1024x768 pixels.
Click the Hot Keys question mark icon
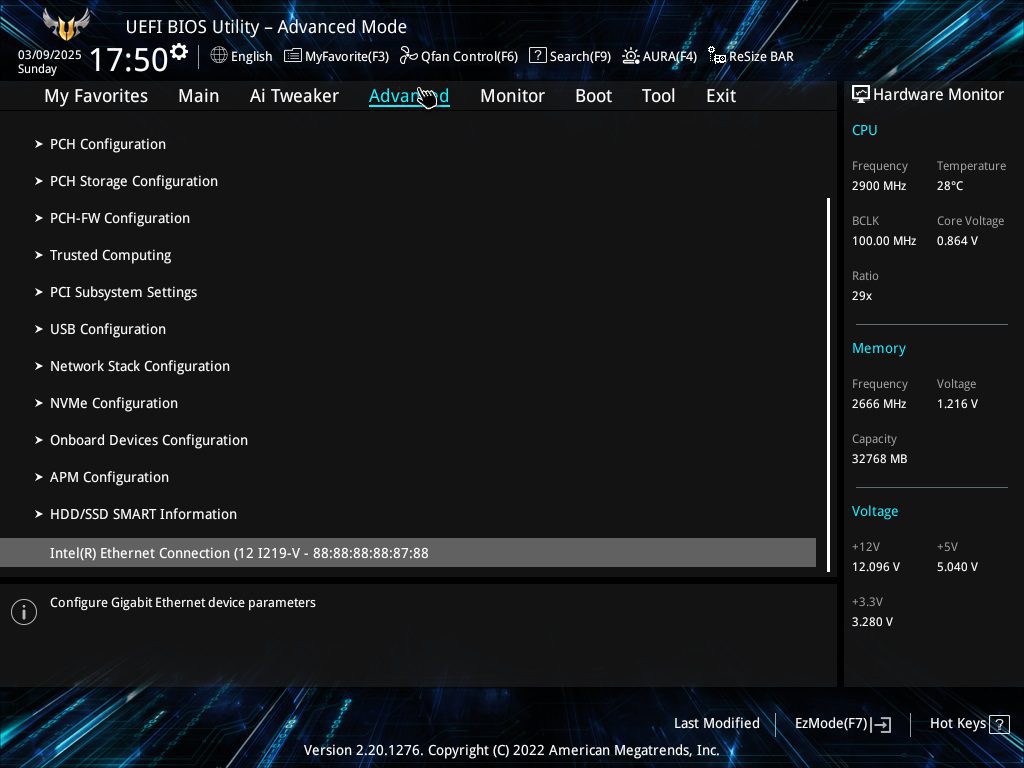(998, 724)
